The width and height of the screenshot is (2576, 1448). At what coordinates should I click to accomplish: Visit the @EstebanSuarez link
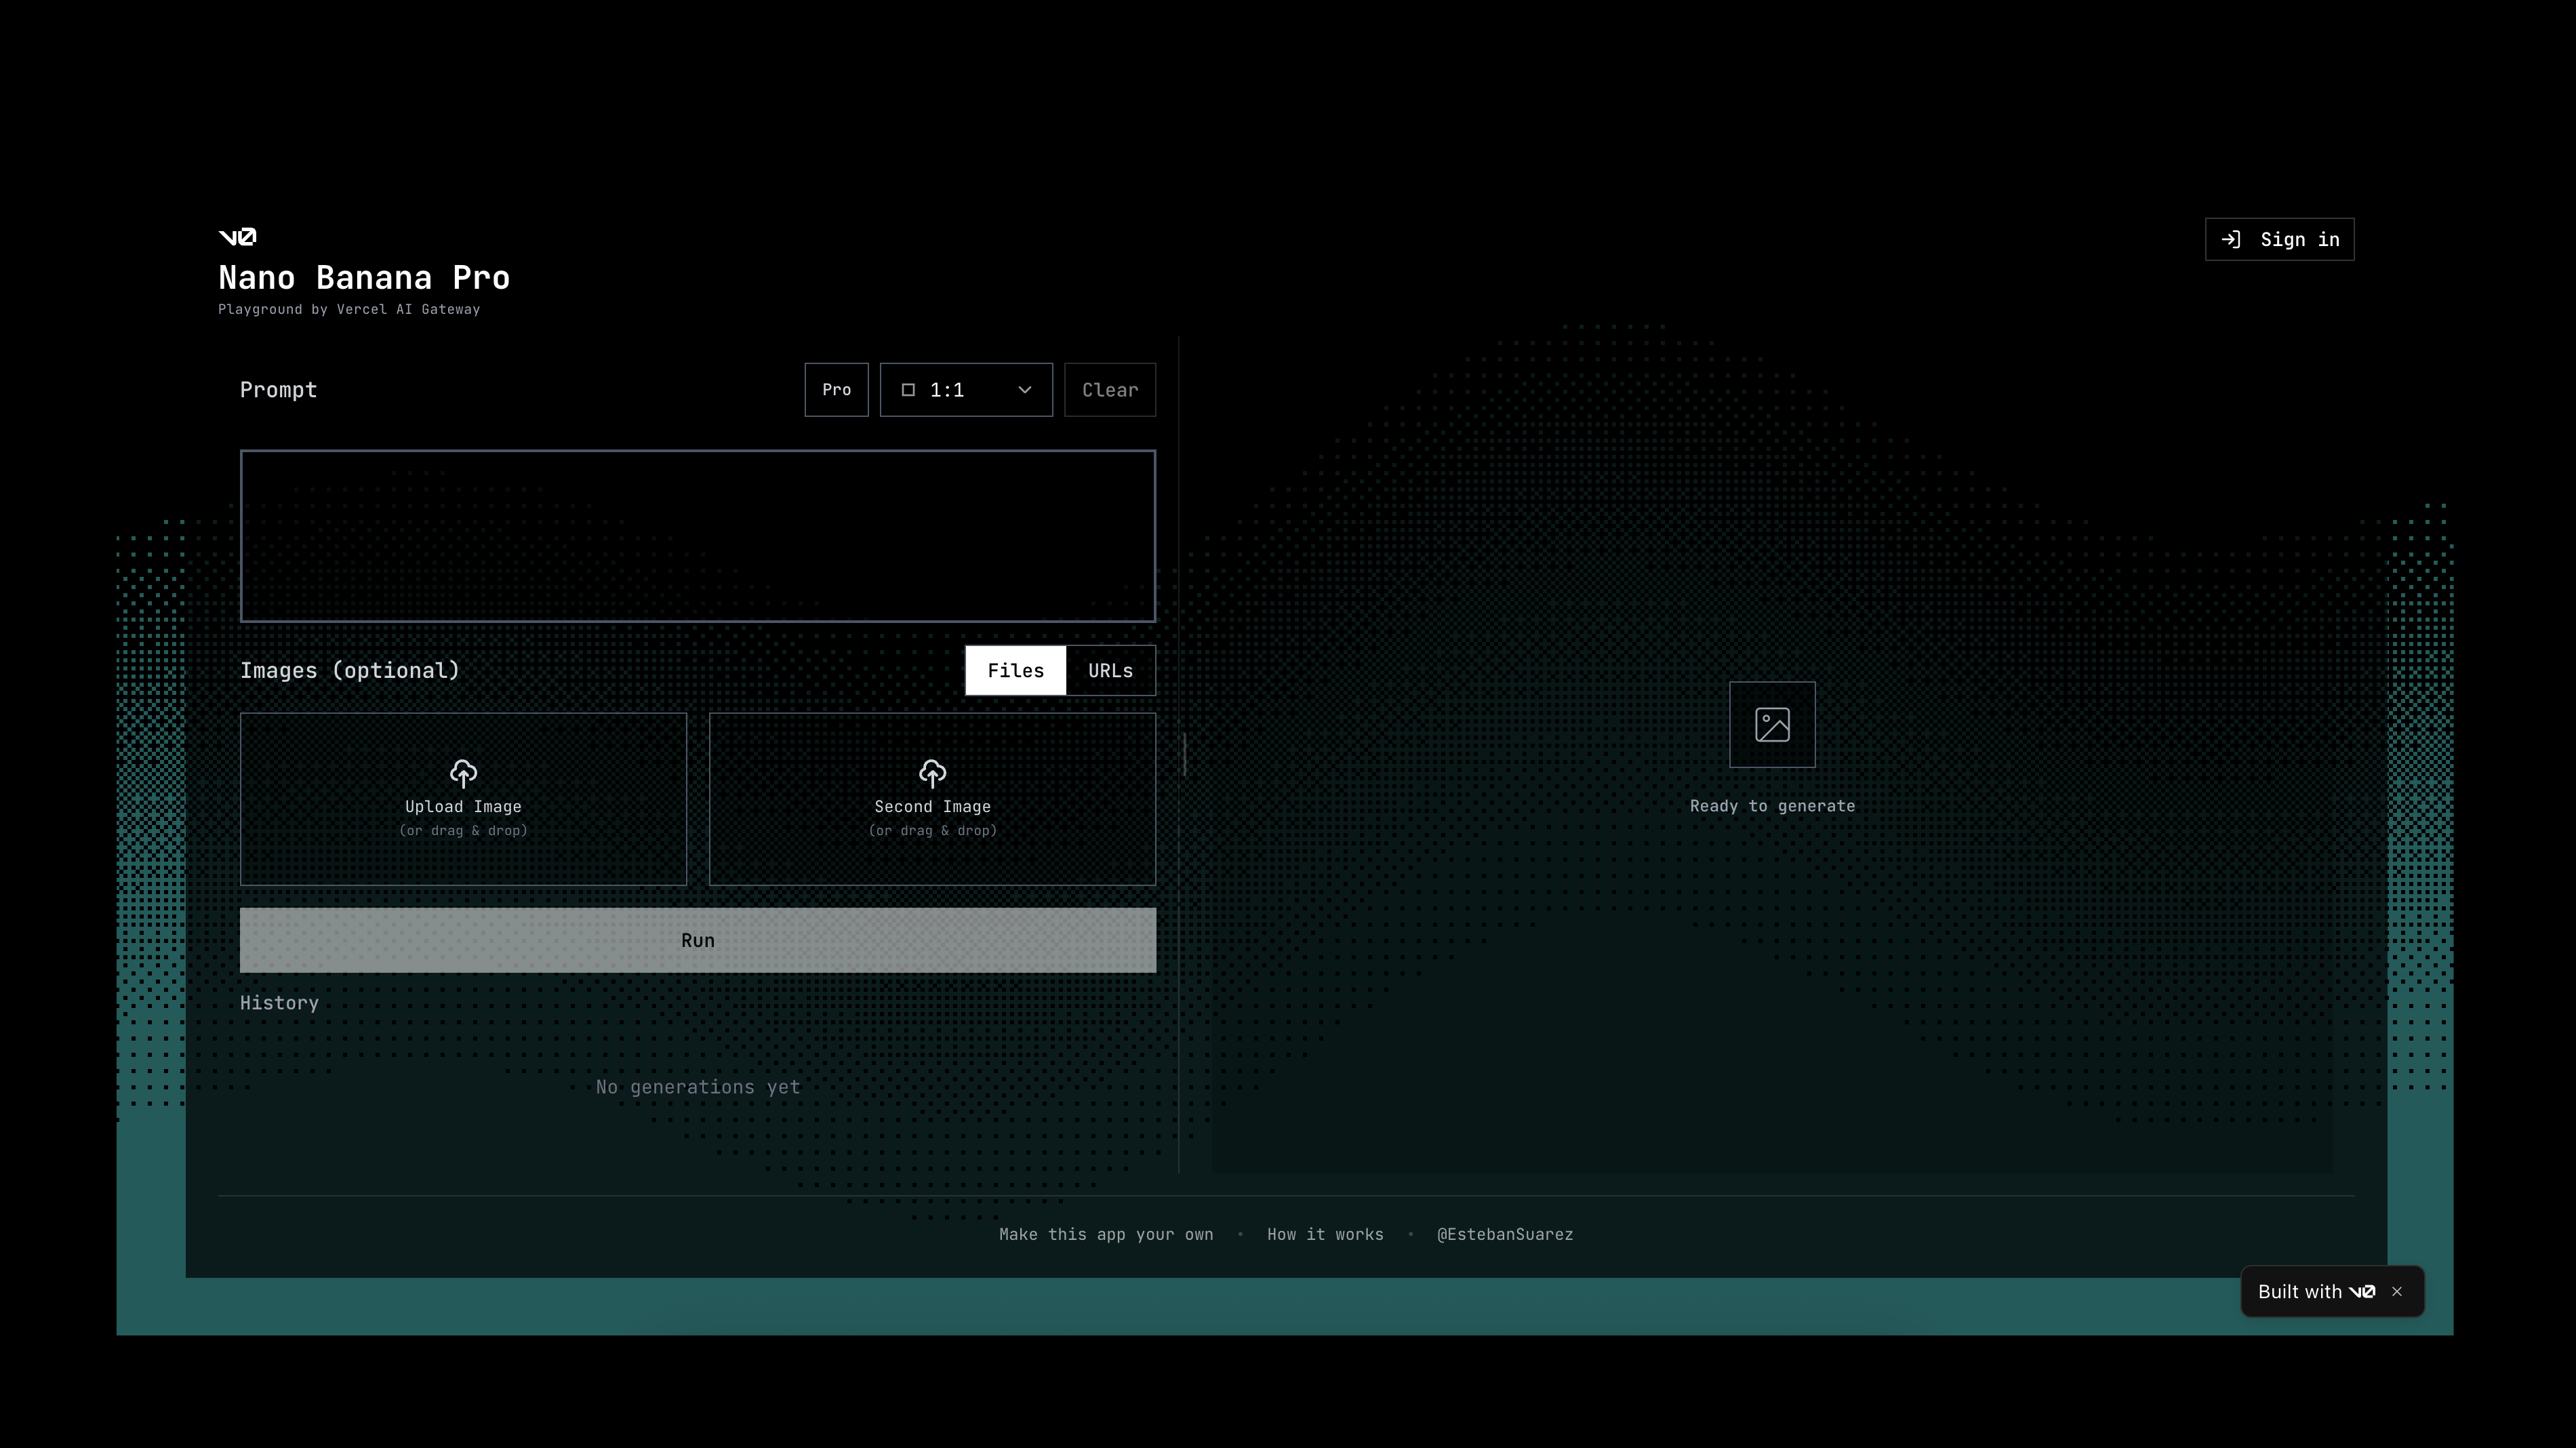1504,1234
